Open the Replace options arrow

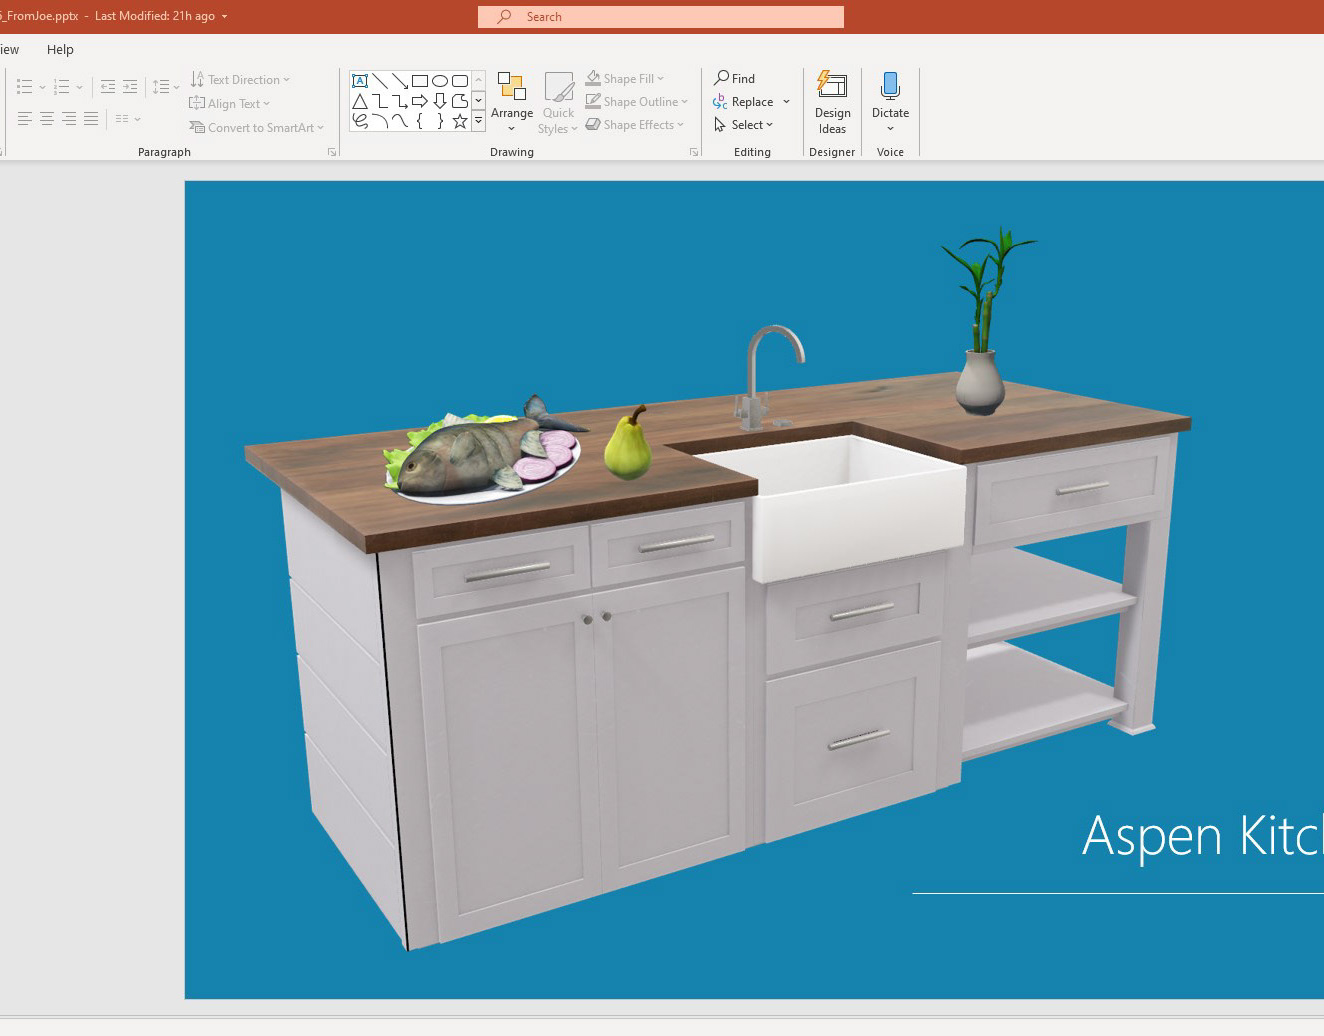tap(786, 102)
